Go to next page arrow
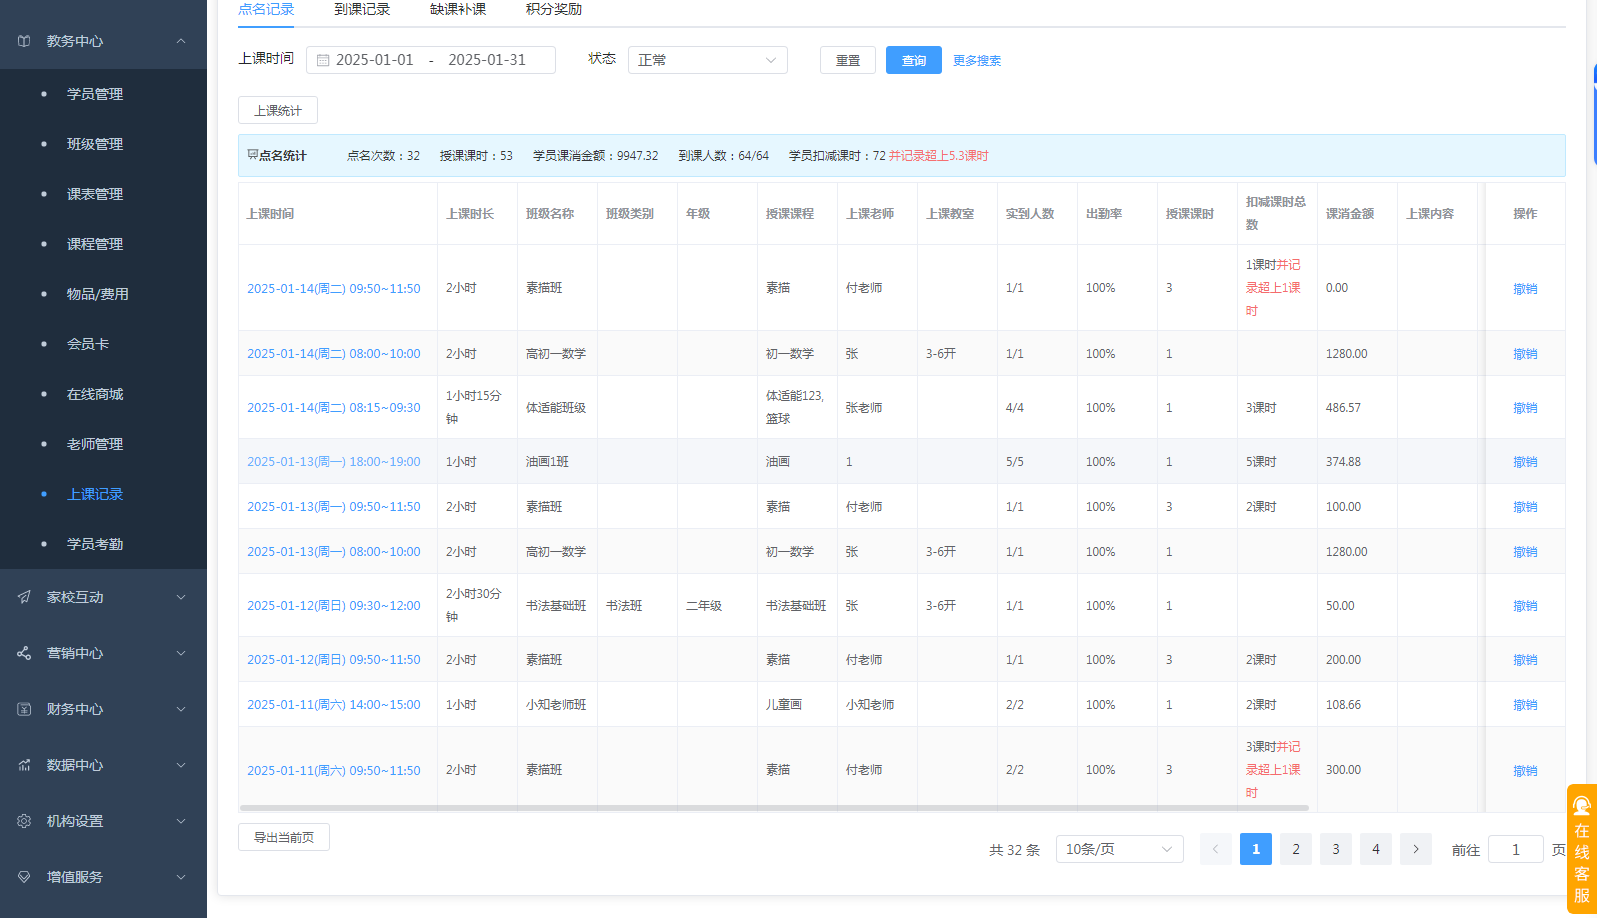 (x=1416, y=849)
